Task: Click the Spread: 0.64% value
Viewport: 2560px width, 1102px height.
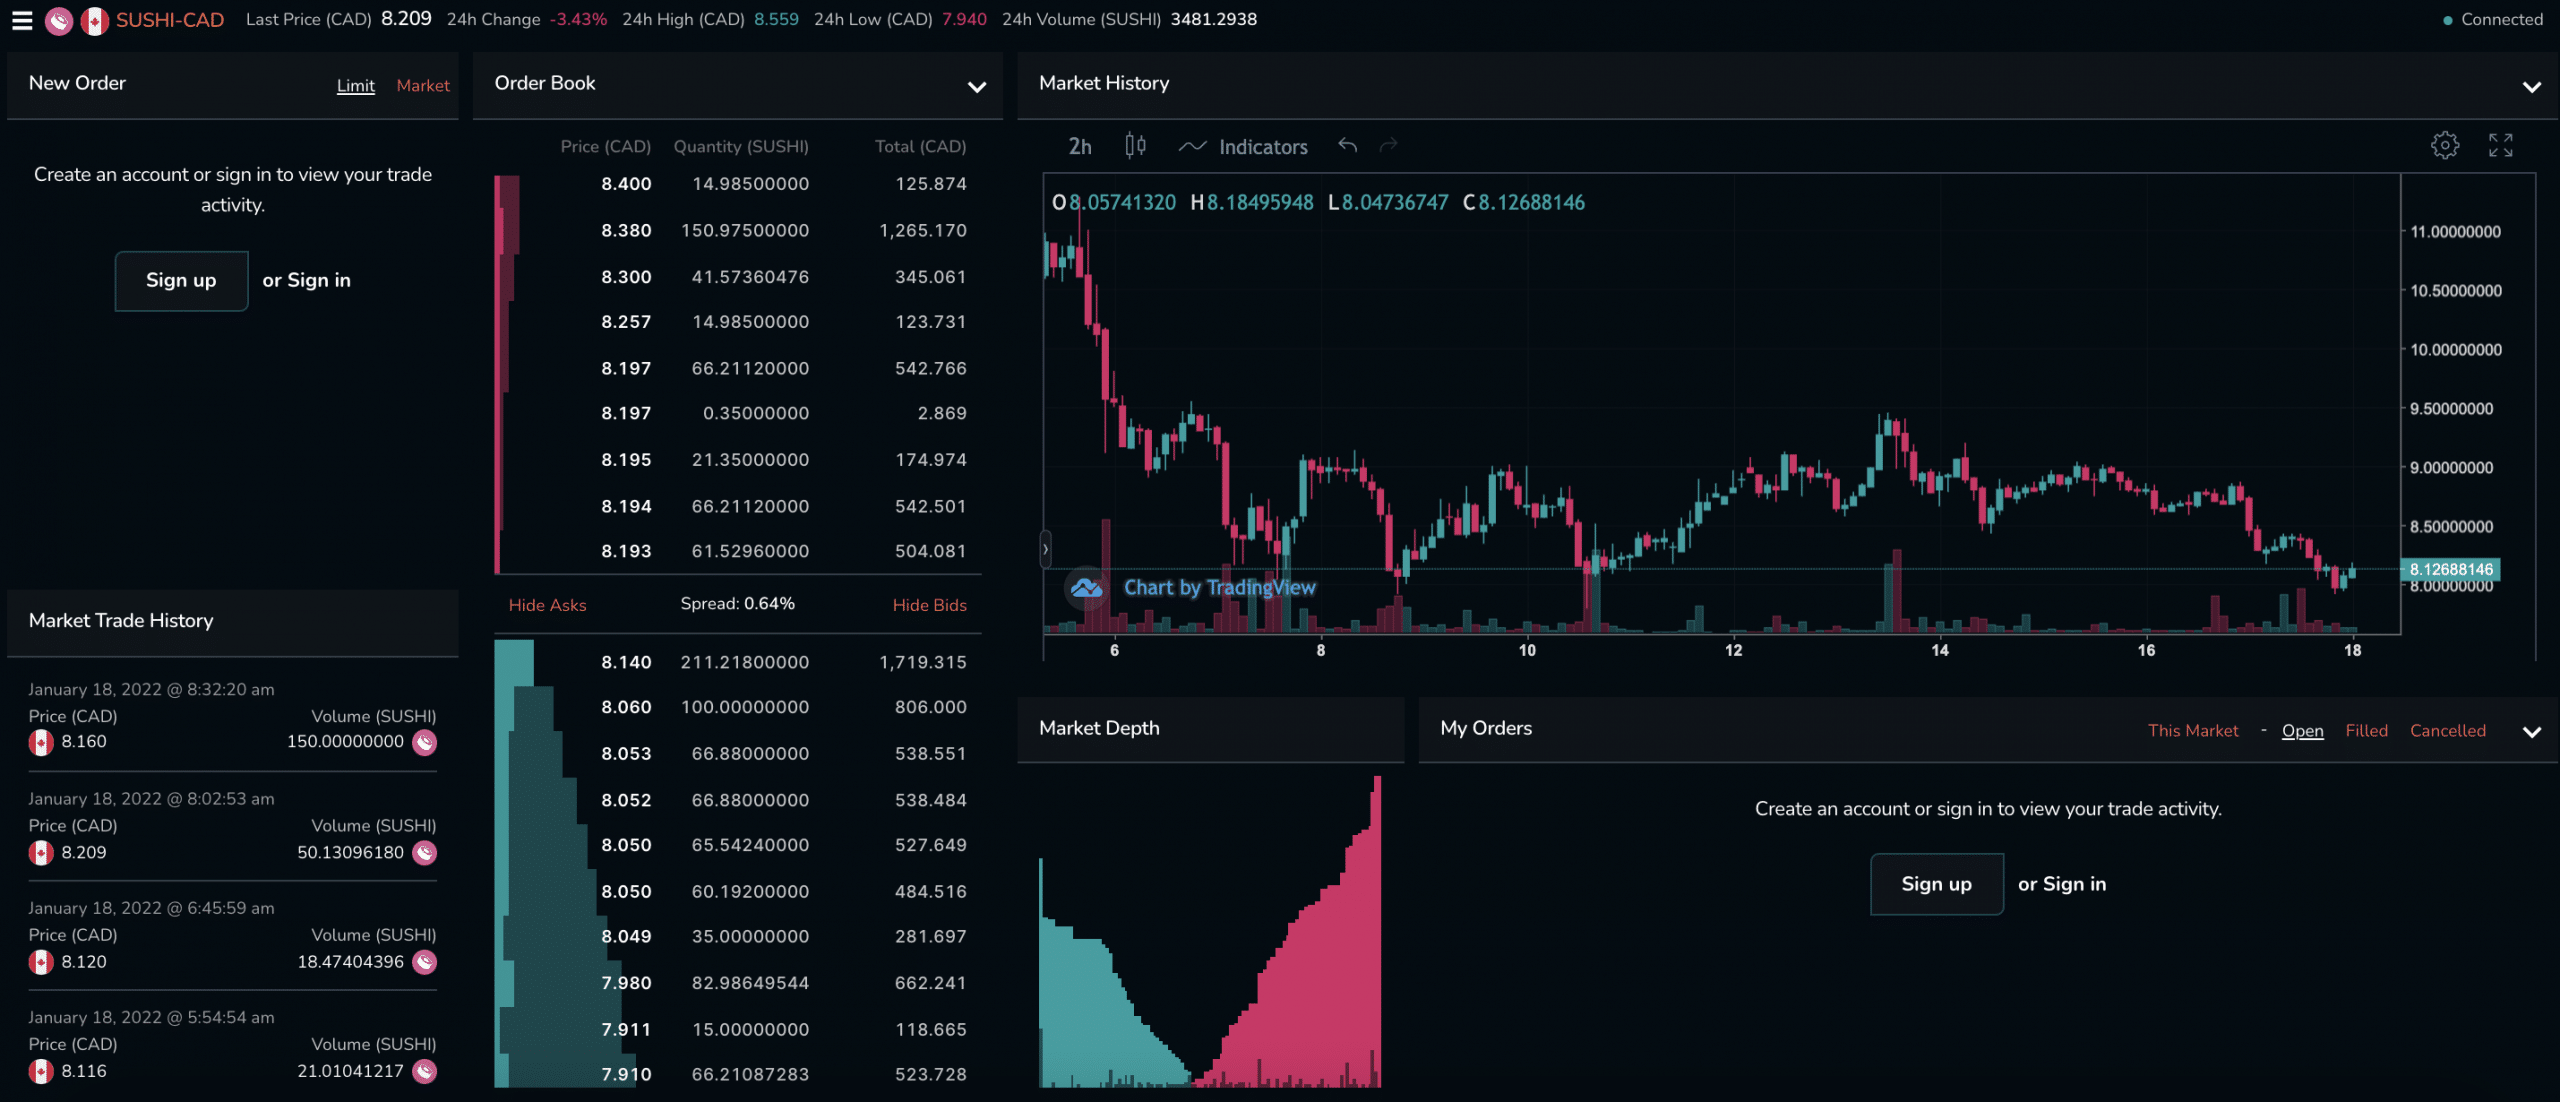Action: point(737,604)
